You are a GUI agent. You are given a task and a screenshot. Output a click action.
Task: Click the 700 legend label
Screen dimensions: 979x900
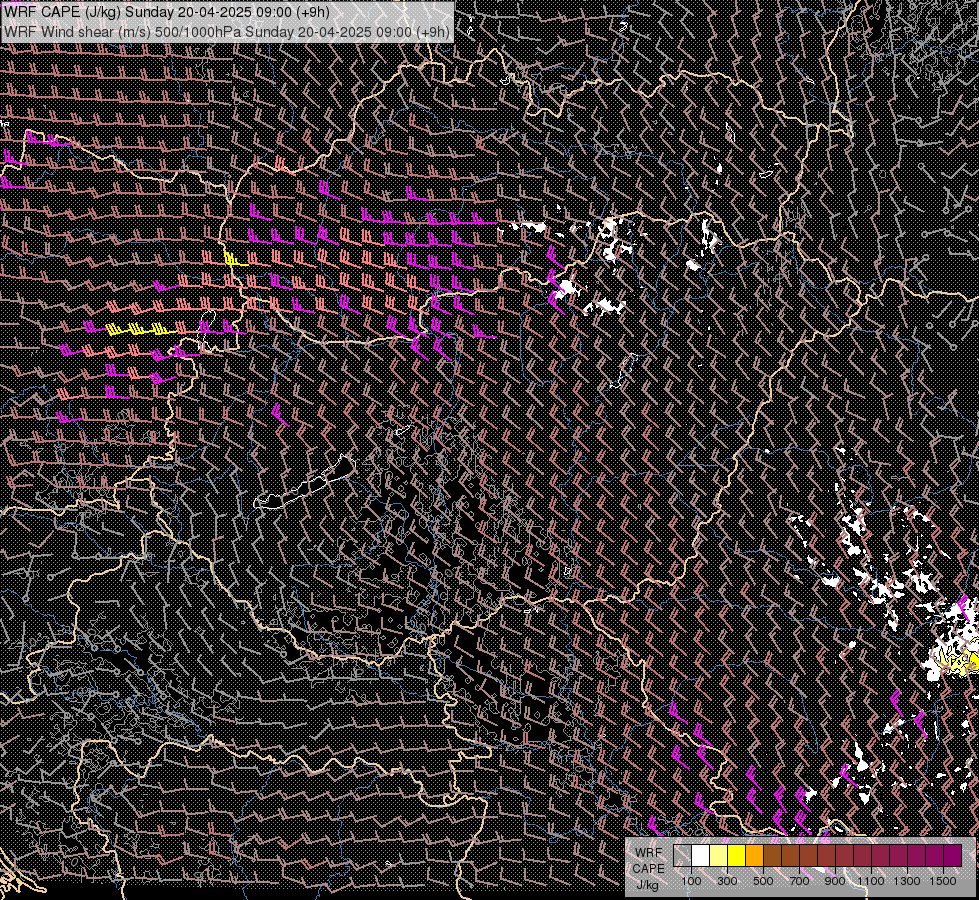[x=799, y=881]
